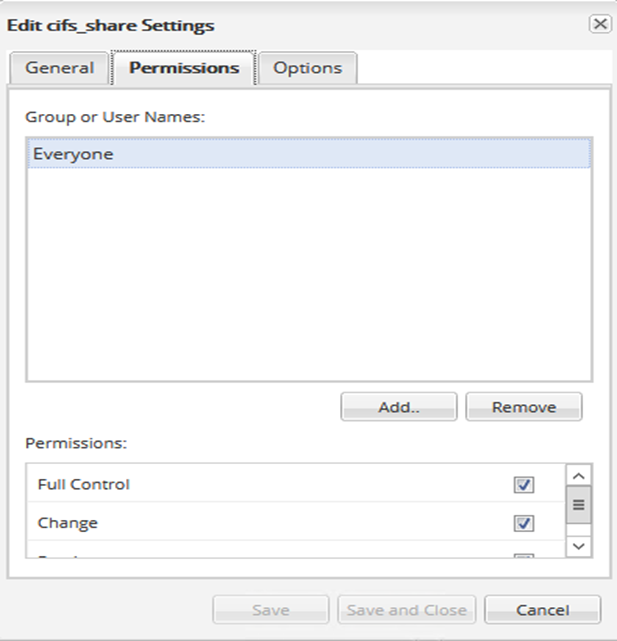Click the Full Control permission label

[84, 485]
